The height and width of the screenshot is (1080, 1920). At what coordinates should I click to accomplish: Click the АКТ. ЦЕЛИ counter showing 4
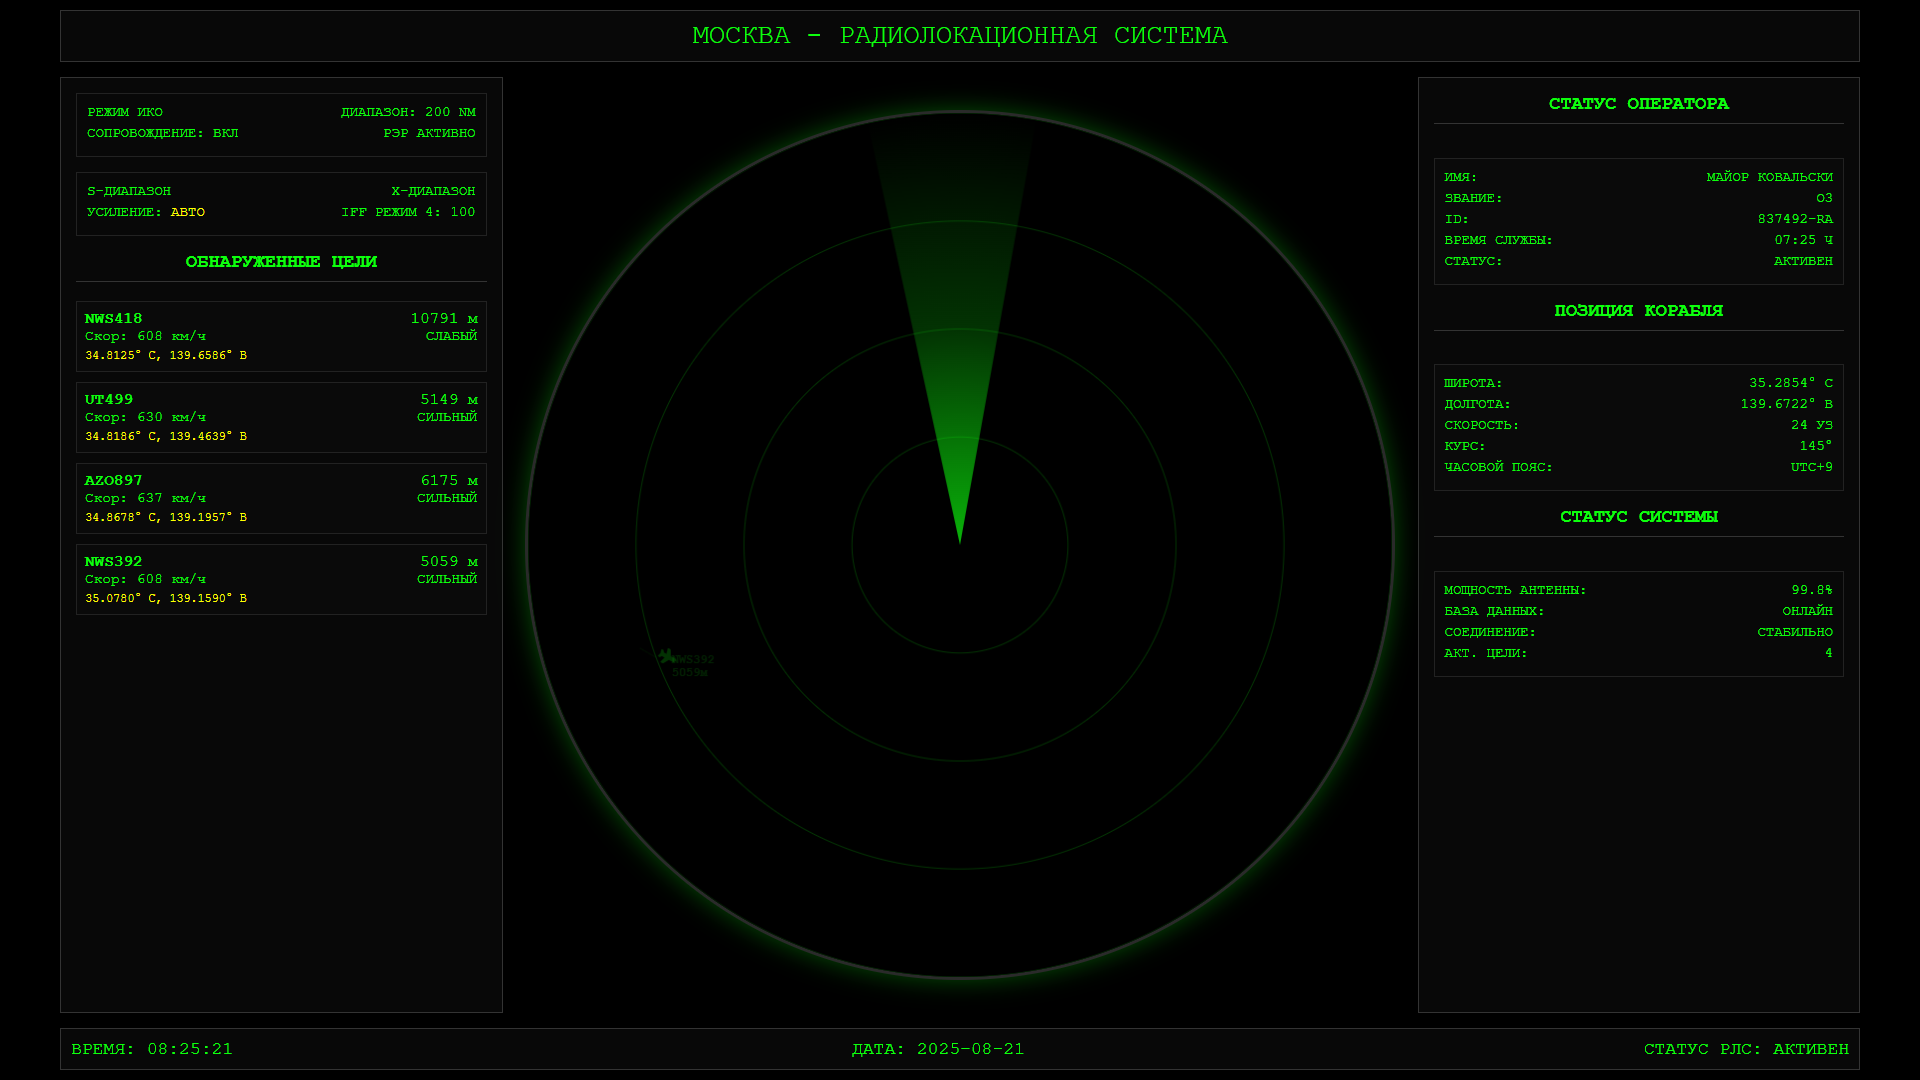pos(1638,652)
